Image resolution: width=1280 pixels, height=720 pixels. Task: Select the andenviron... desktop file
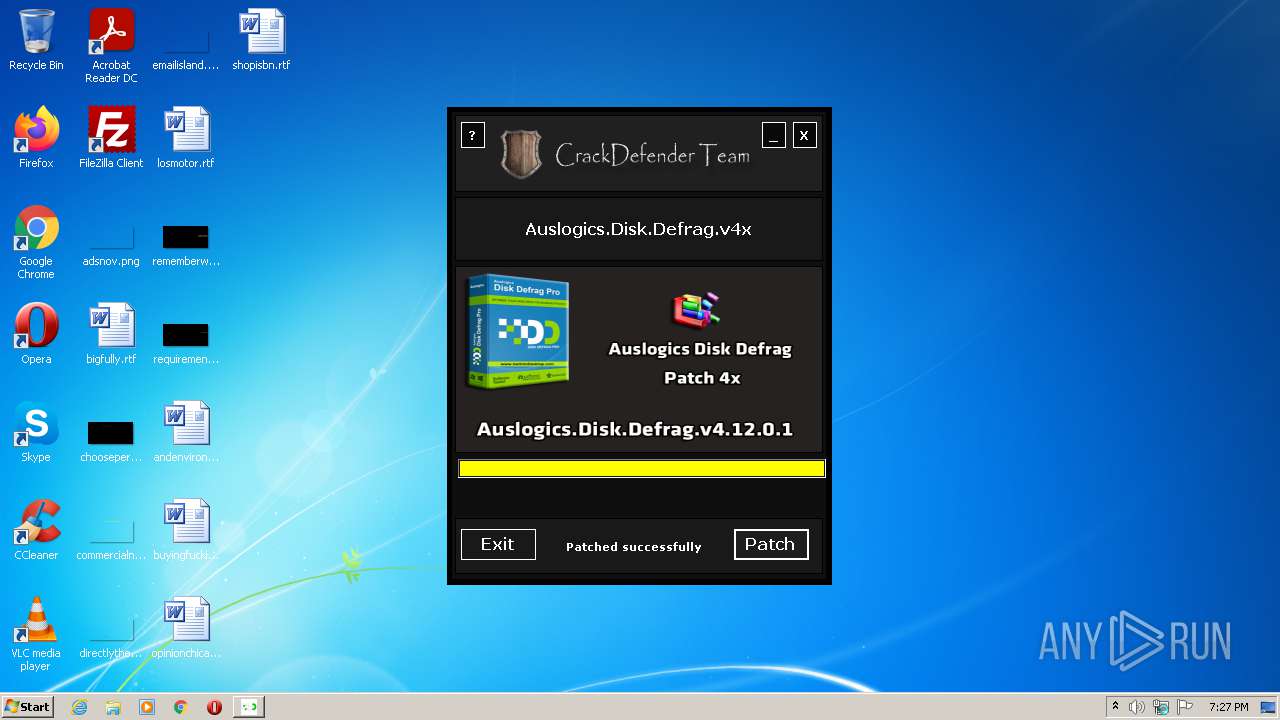pyautogui.click(x=186, y=433)
